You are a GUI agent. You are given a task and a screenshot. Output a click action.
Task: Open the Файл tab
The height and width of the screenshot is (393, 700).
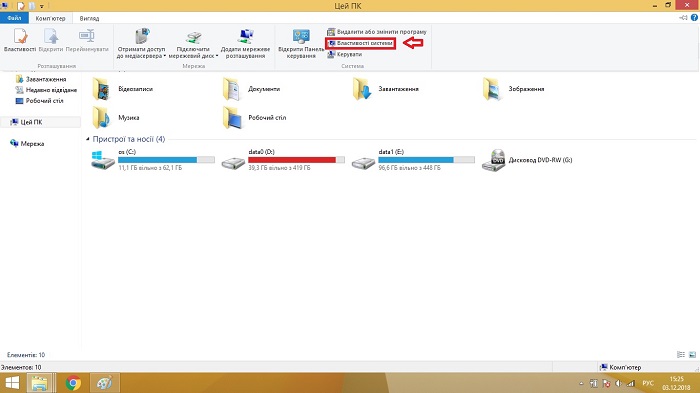coord(14,18)
